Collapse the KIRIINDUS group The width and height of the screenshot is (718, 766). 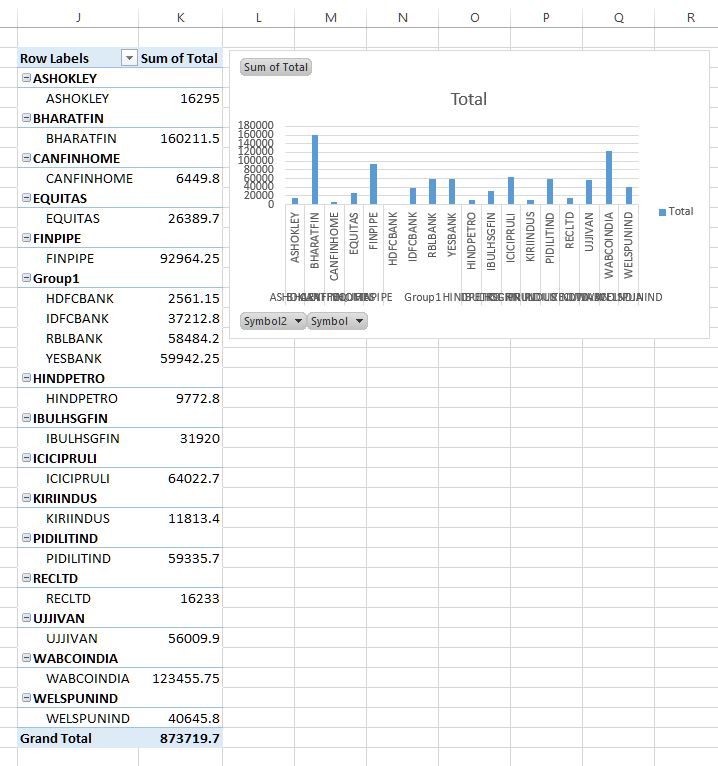pos(27,498)
